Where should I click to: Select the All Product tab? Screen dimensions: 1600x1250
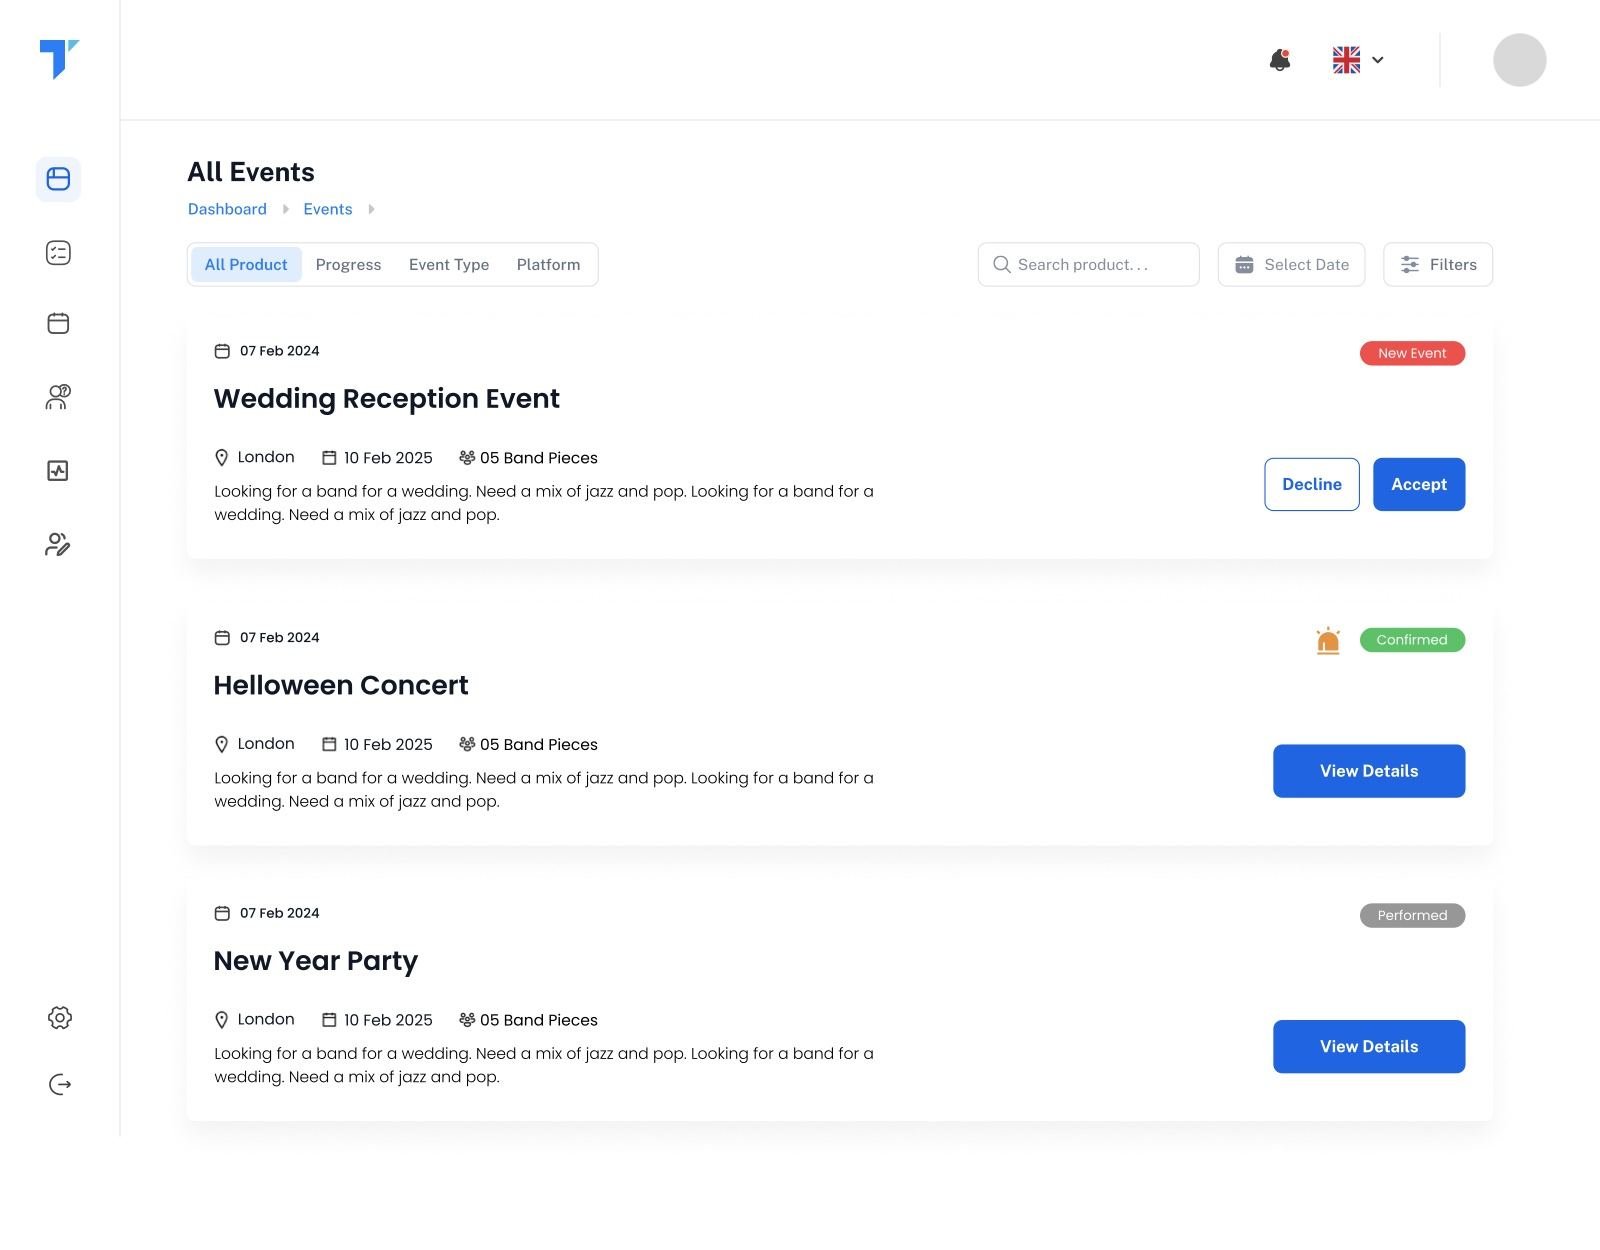(x=246, y=265)
